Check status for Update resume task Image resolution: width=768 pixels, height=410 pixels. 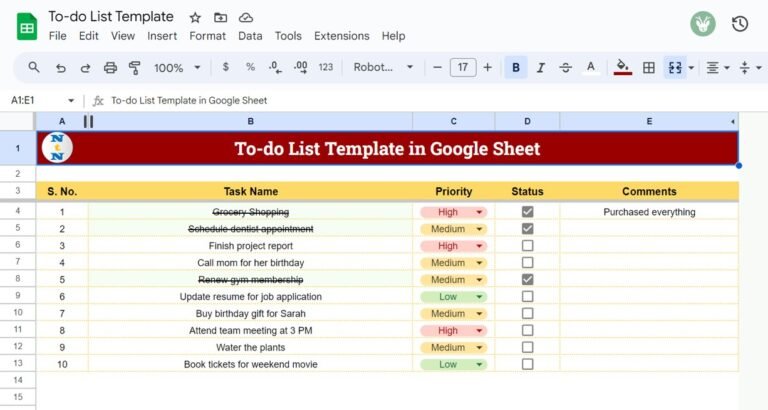(x=527, y=296)
